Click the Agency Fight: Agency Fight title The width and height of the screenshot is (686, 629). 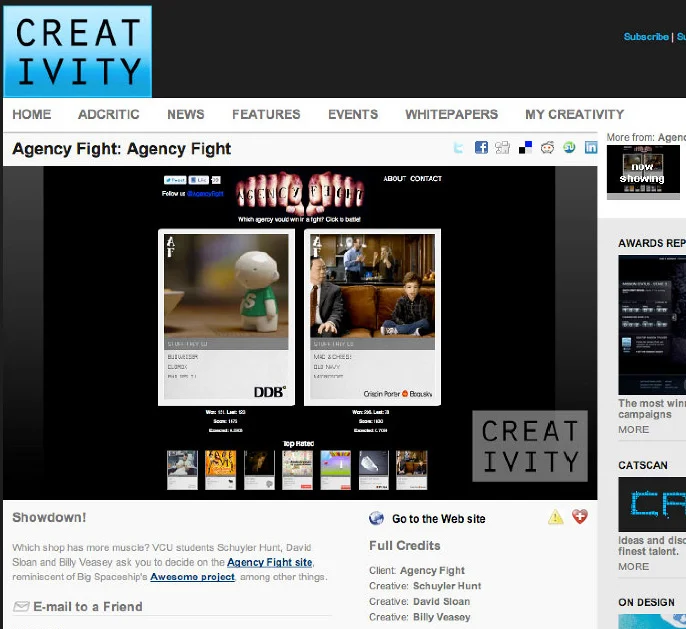(x=122, y=149)
